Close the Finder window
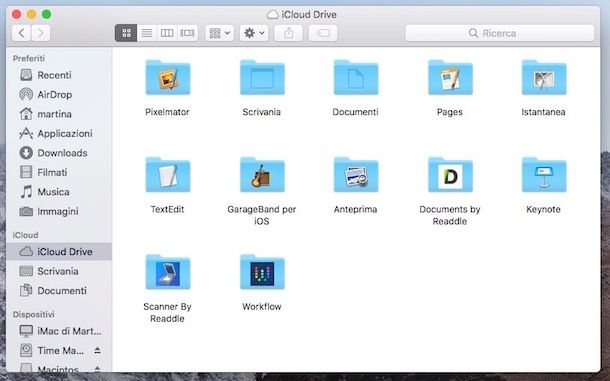The image size is (610, 381). tap(16, 14)
